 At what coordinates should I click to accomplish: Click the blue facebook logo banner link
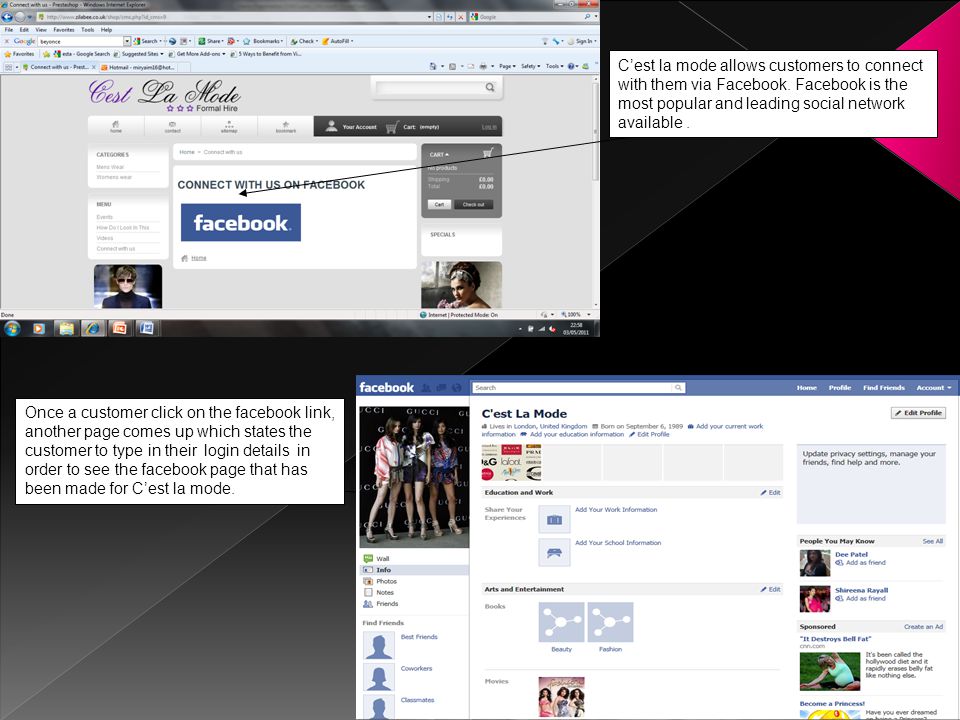point(241,222)
